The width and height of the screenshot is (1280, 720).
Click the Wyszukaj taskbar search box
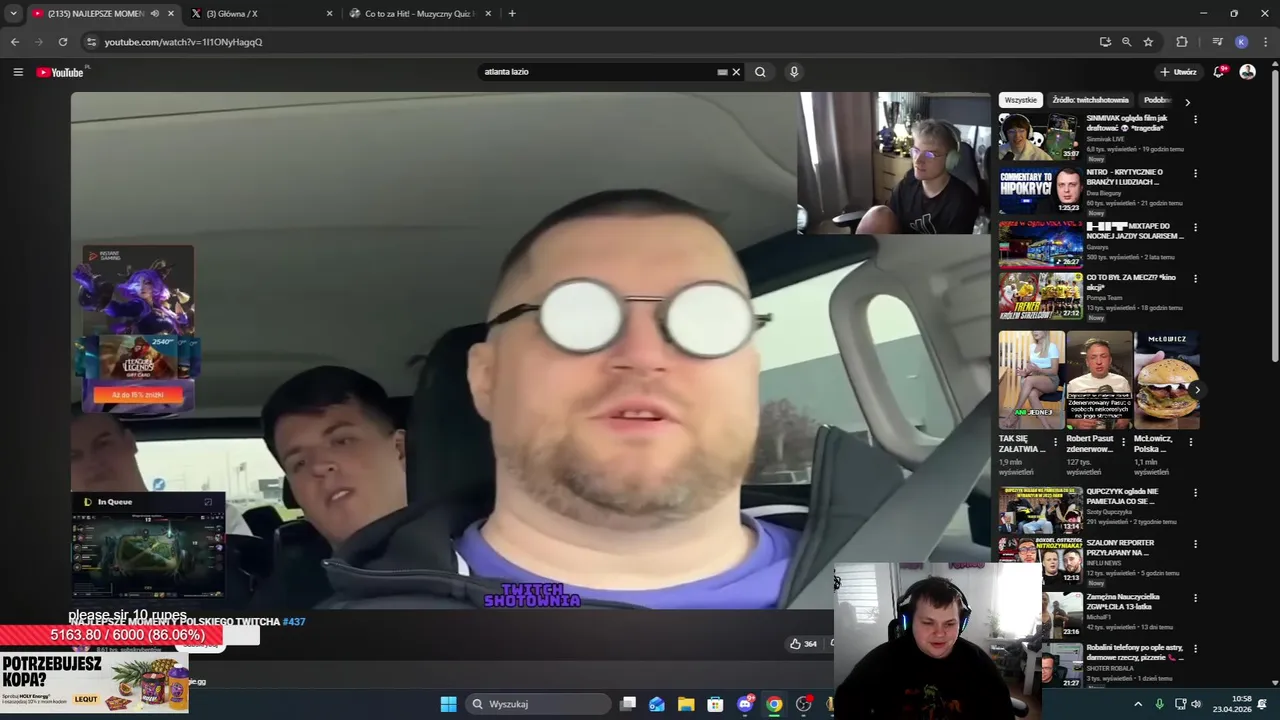coord(538,704)
